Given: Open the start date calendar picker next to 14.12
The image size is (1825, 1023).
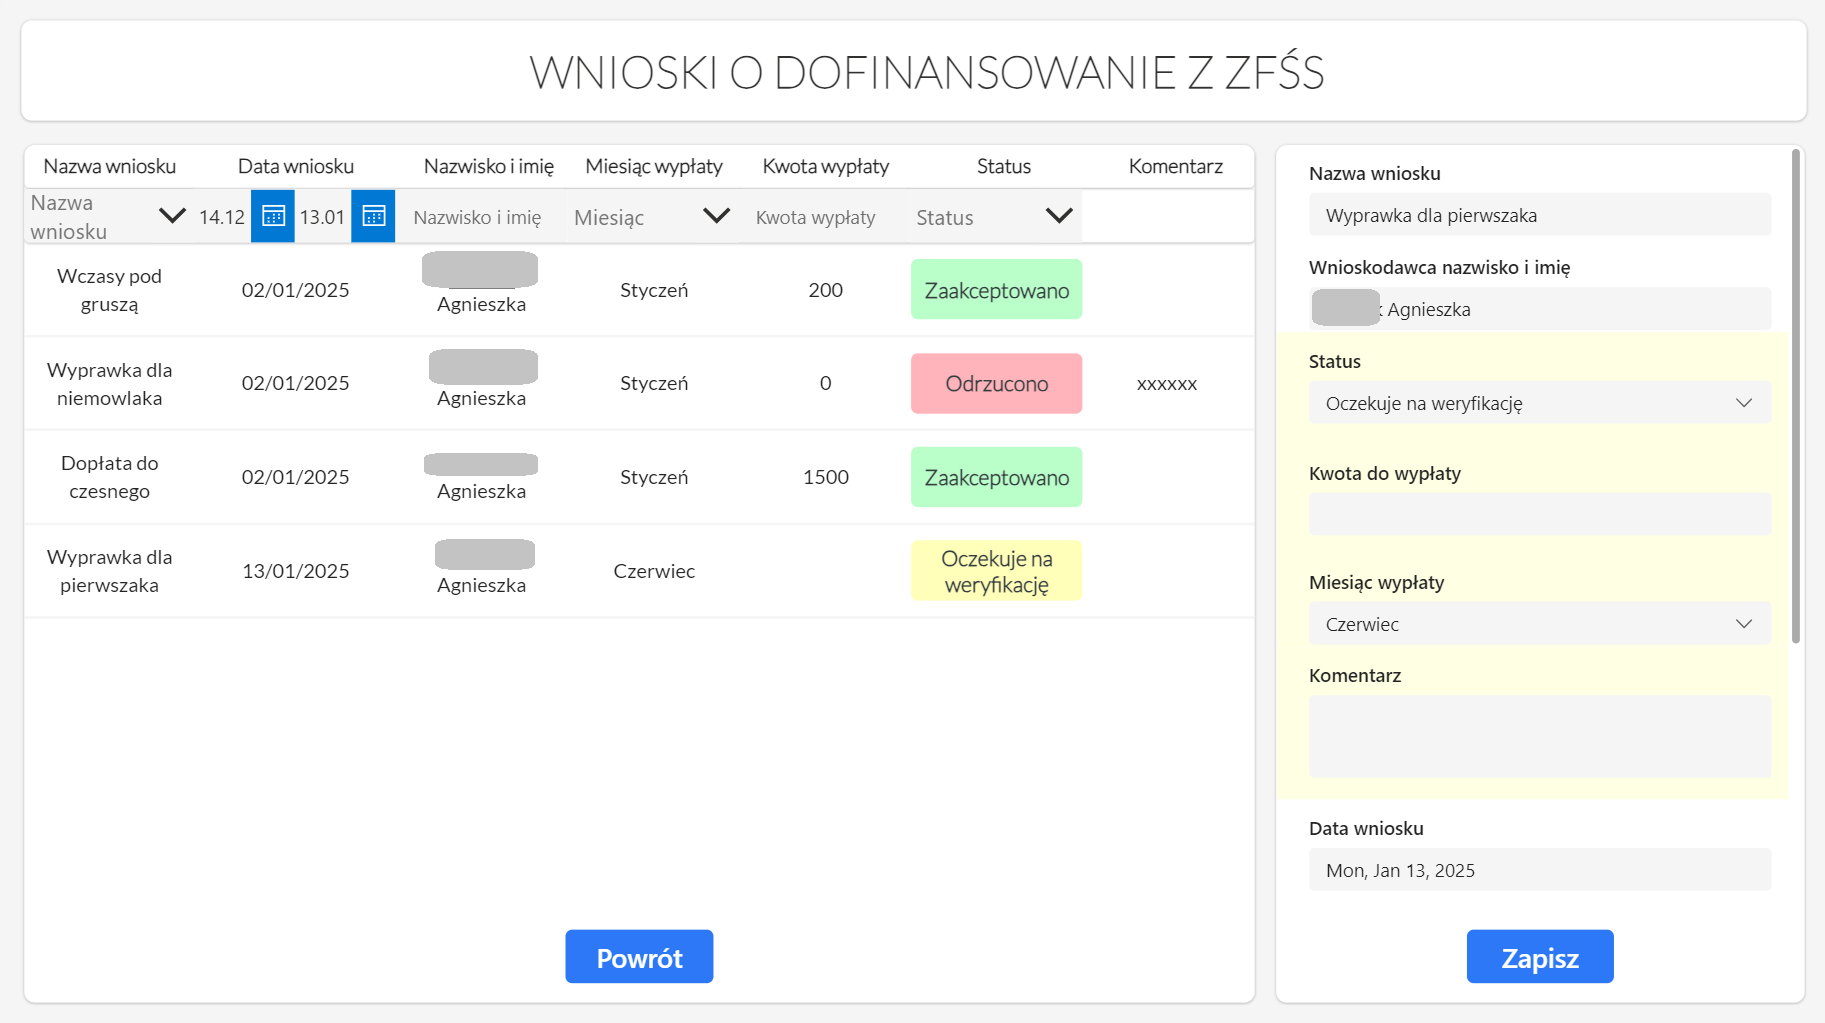Looking at the screenshot, I should [x=272, y=216].
